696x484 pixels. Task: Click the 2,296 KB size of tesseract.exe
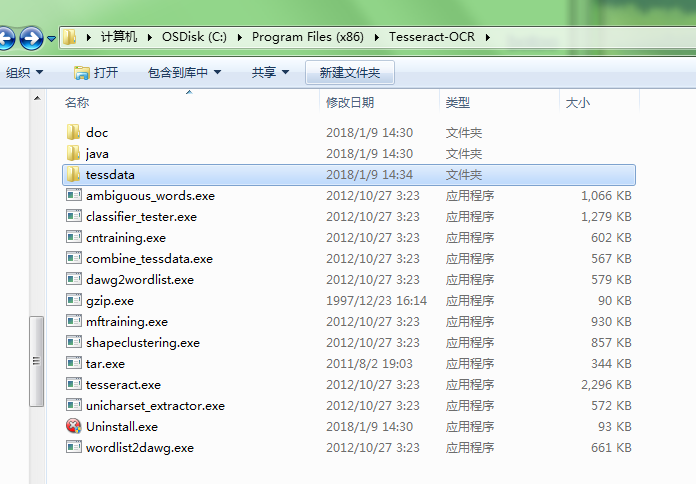coord(606,385)
